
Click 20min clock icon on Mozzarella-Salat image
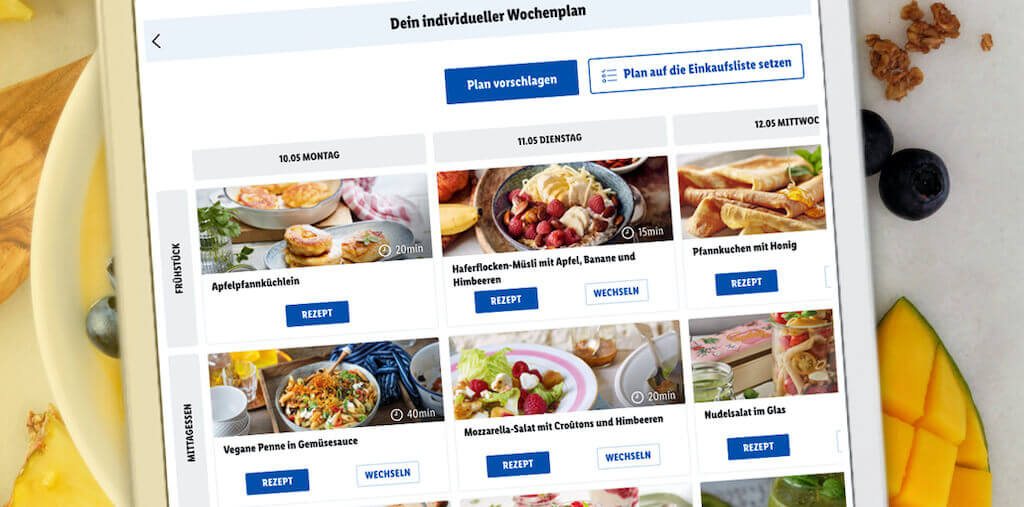[x=639, y=397]
